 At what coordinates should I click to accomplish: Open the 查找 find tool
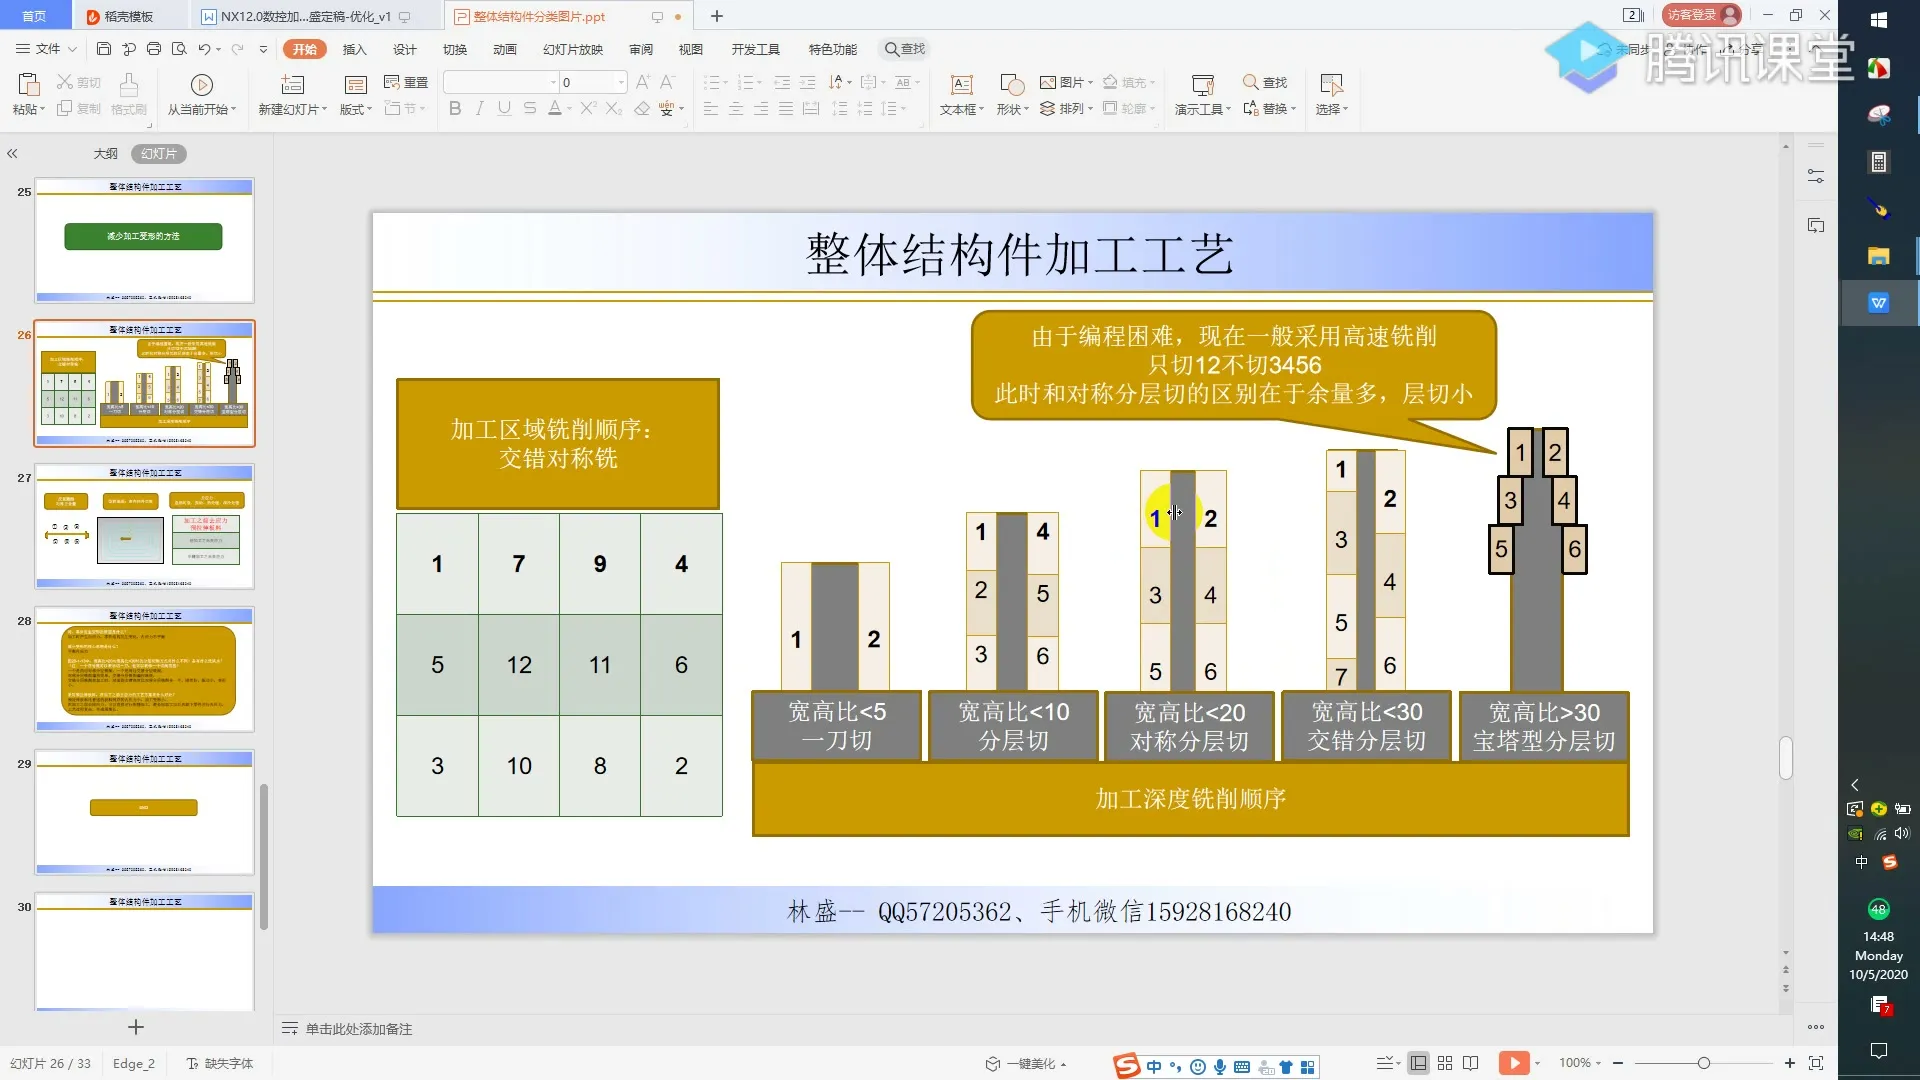coord(1263,82)
